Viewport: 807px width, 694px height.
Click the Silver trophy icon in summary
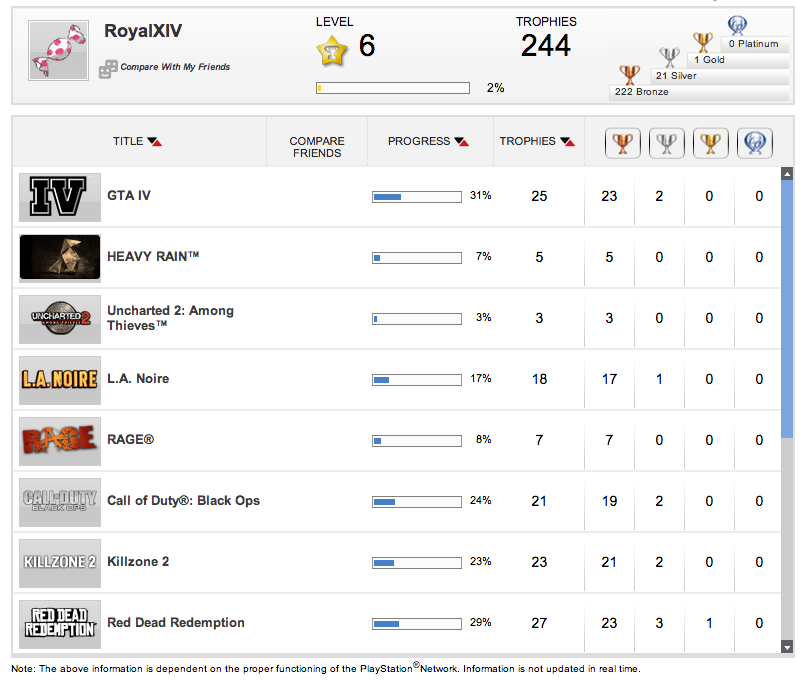pyautogui.click(x=669, y=57)
